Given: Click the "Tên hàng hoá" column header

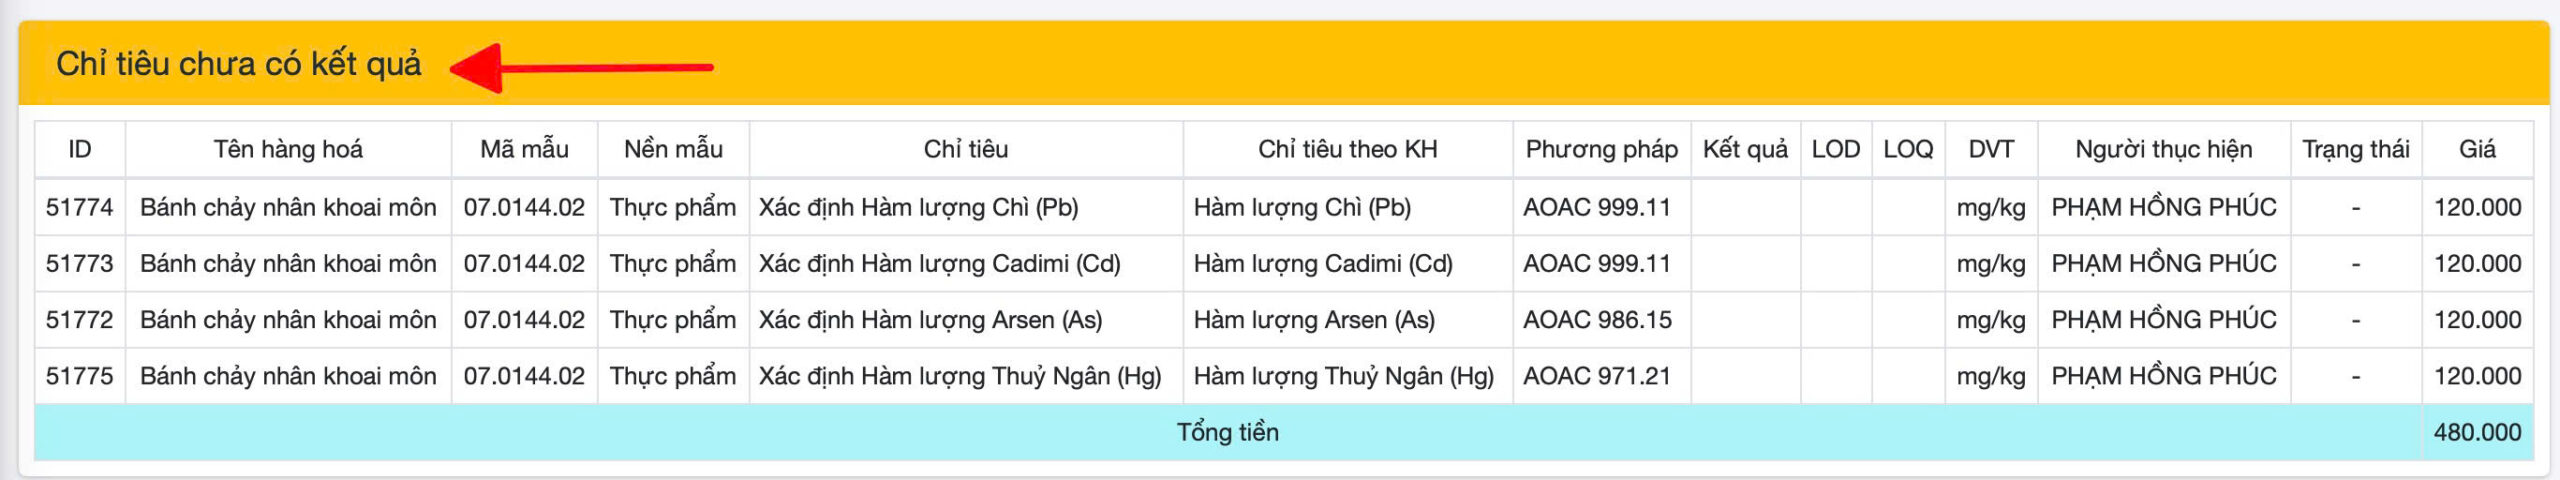Looking at the screenshot, I should (x=288, y=150).
